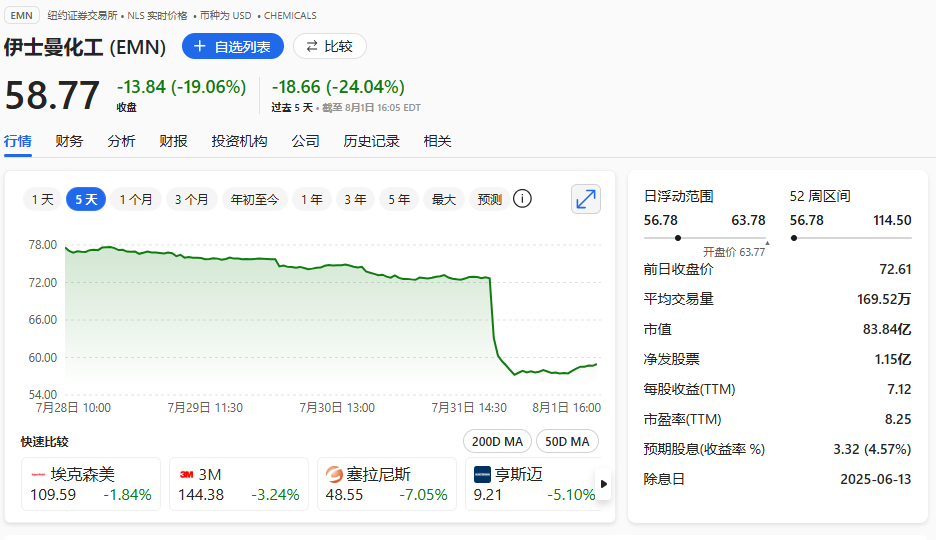Viewport: 936px width, 540px height.
Task: Click the 伊士曼化工 (EMN) title
Action: 85,47
